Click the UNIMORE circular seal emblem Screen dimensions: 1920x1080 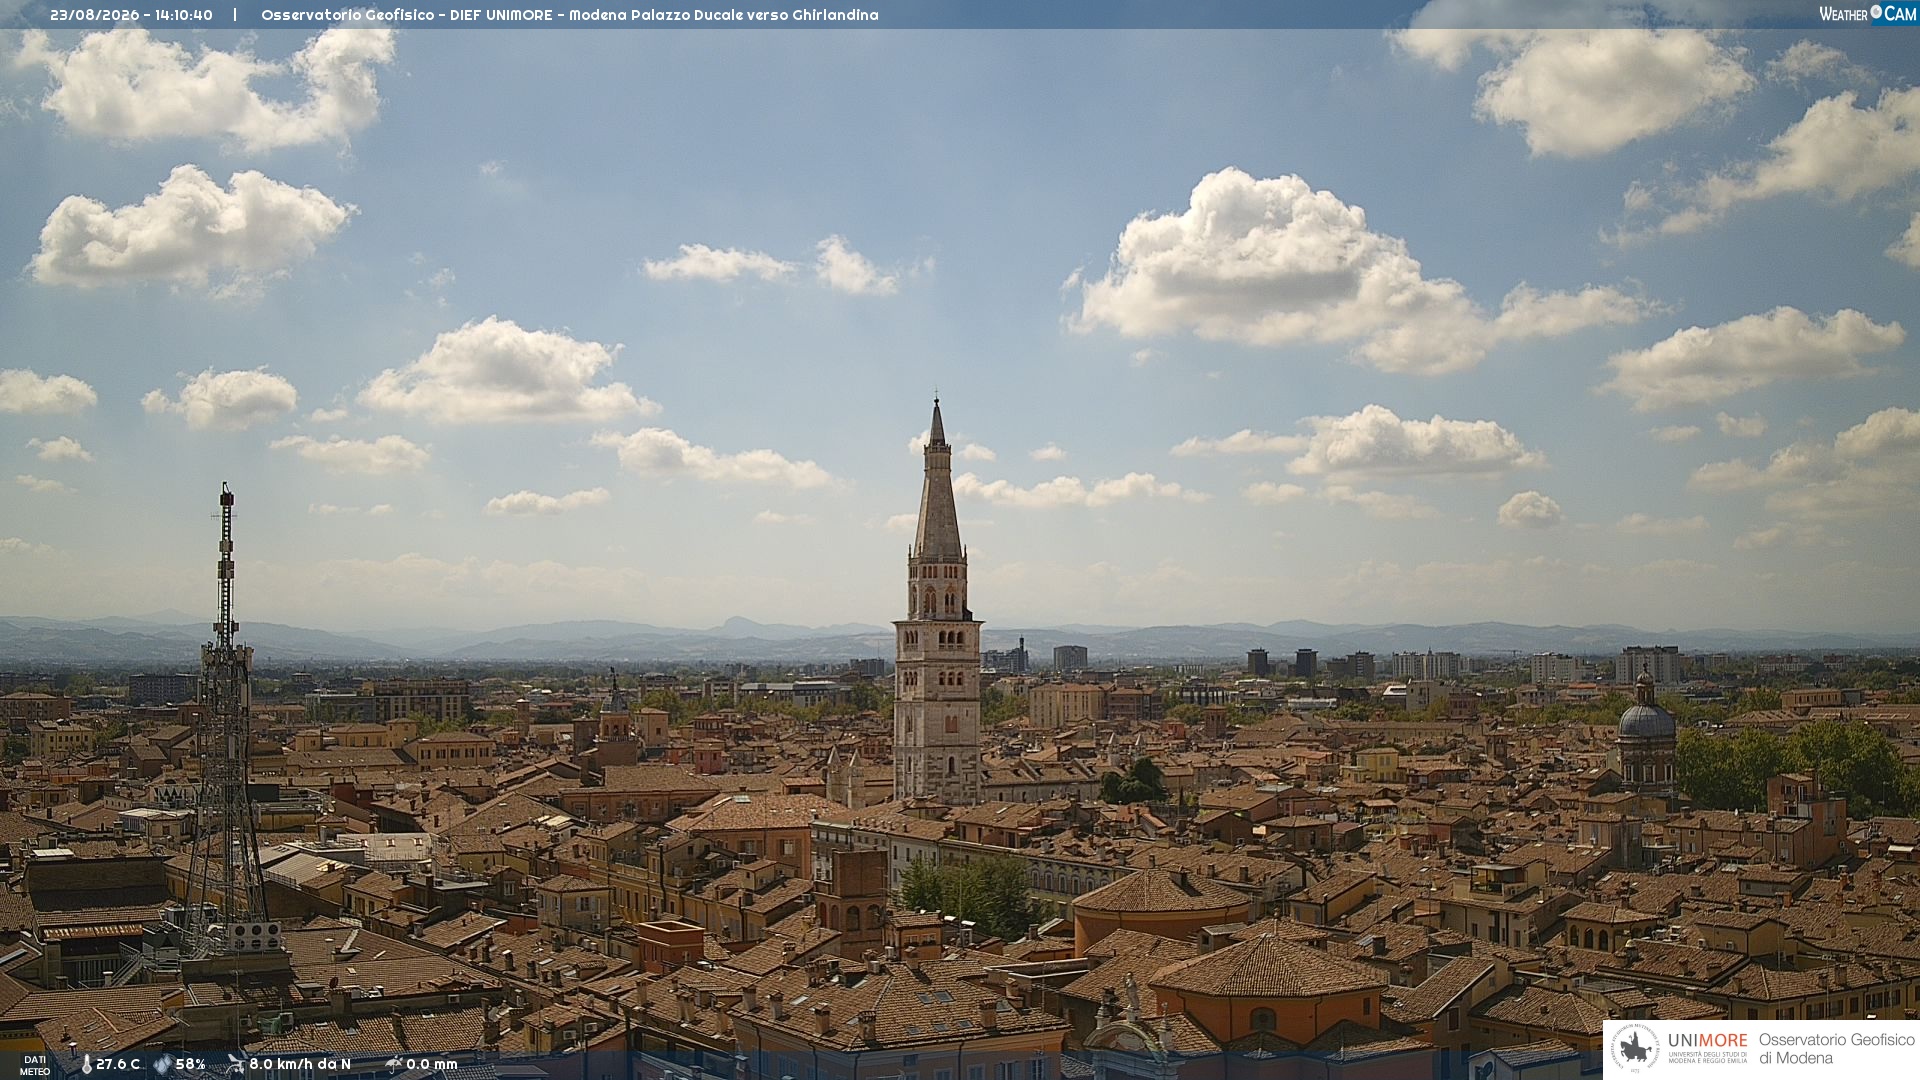(x=1635, y=1049)
